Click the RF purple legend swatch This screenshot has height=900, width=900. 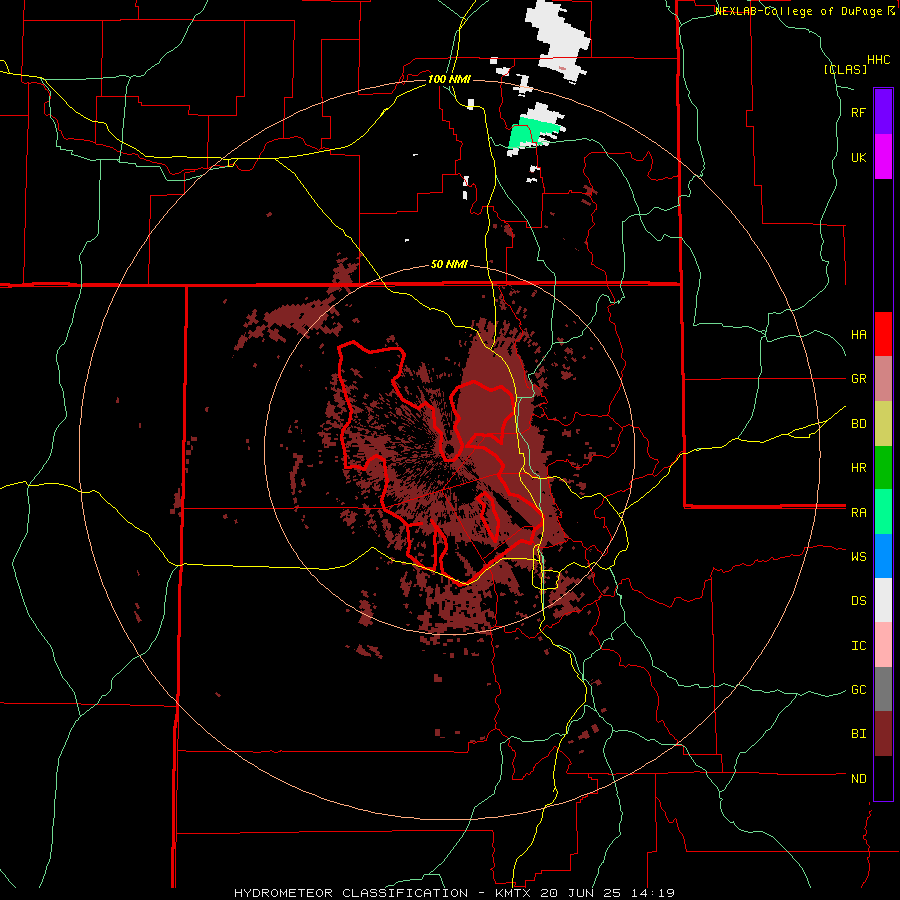click(883, 112)
